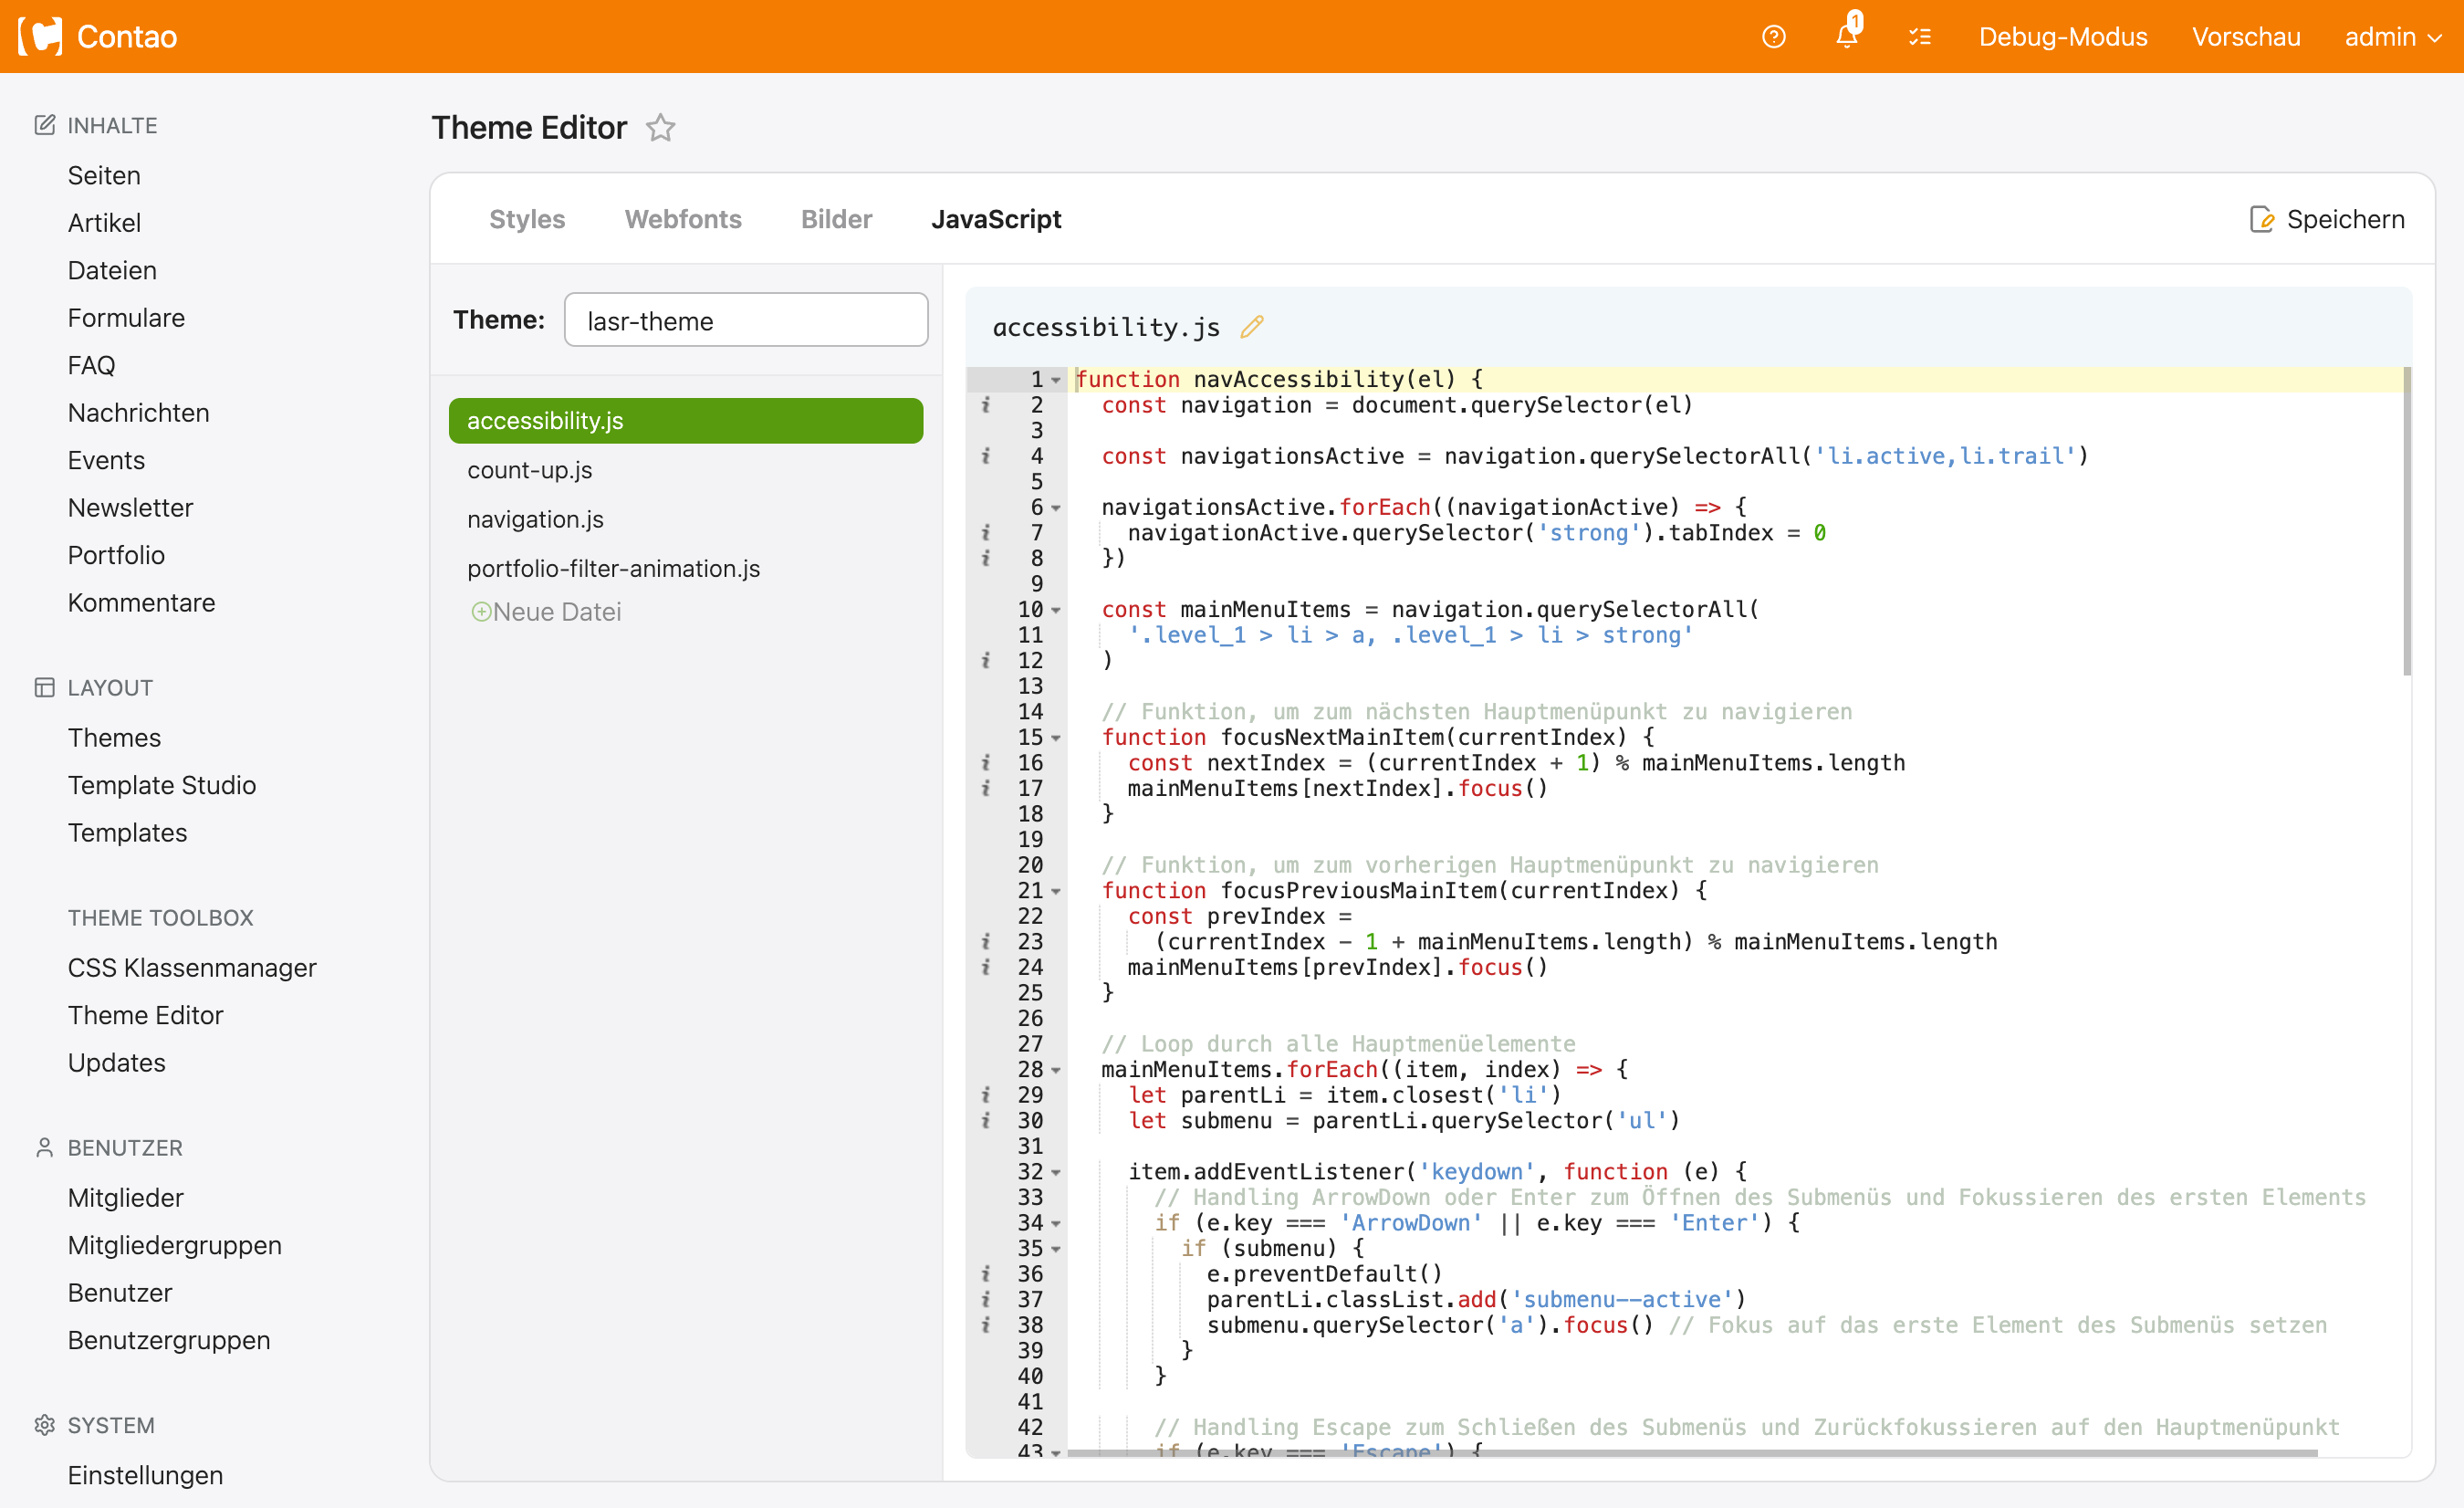
Task: Open Themes in the sidebar
Action: point(114,738)
